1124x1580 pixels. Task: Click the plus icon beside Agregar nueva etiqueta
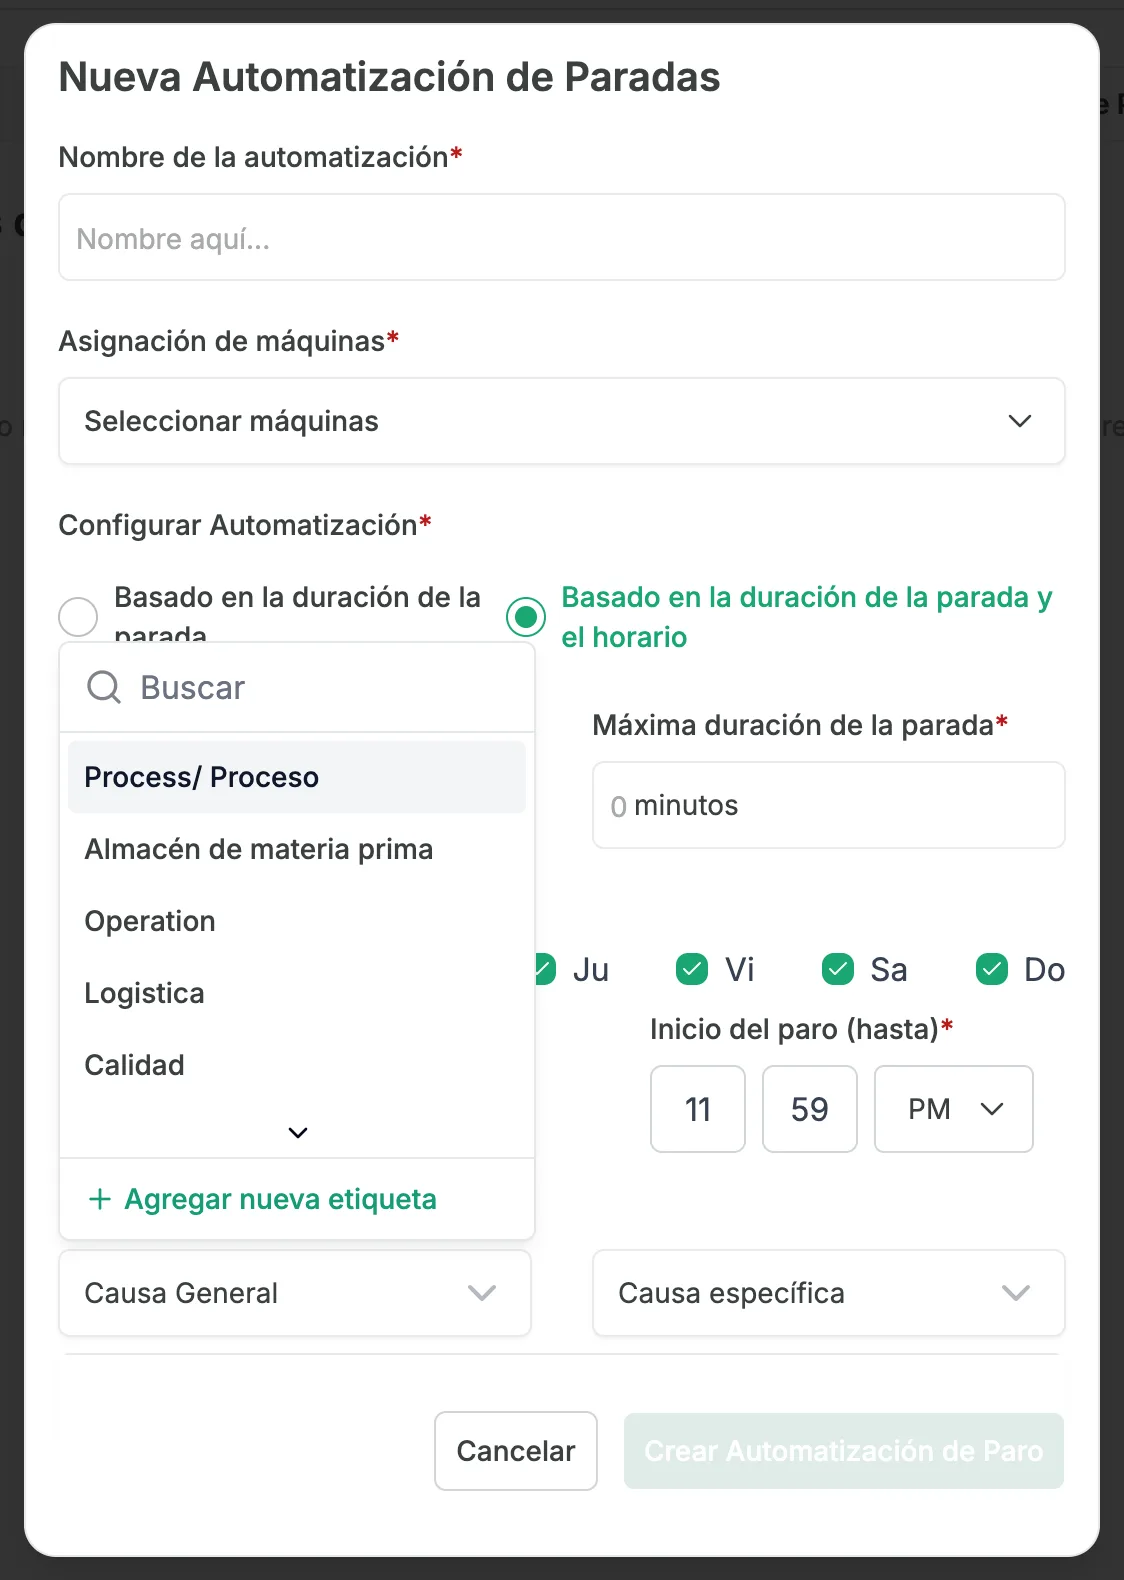pos(99,1199)
